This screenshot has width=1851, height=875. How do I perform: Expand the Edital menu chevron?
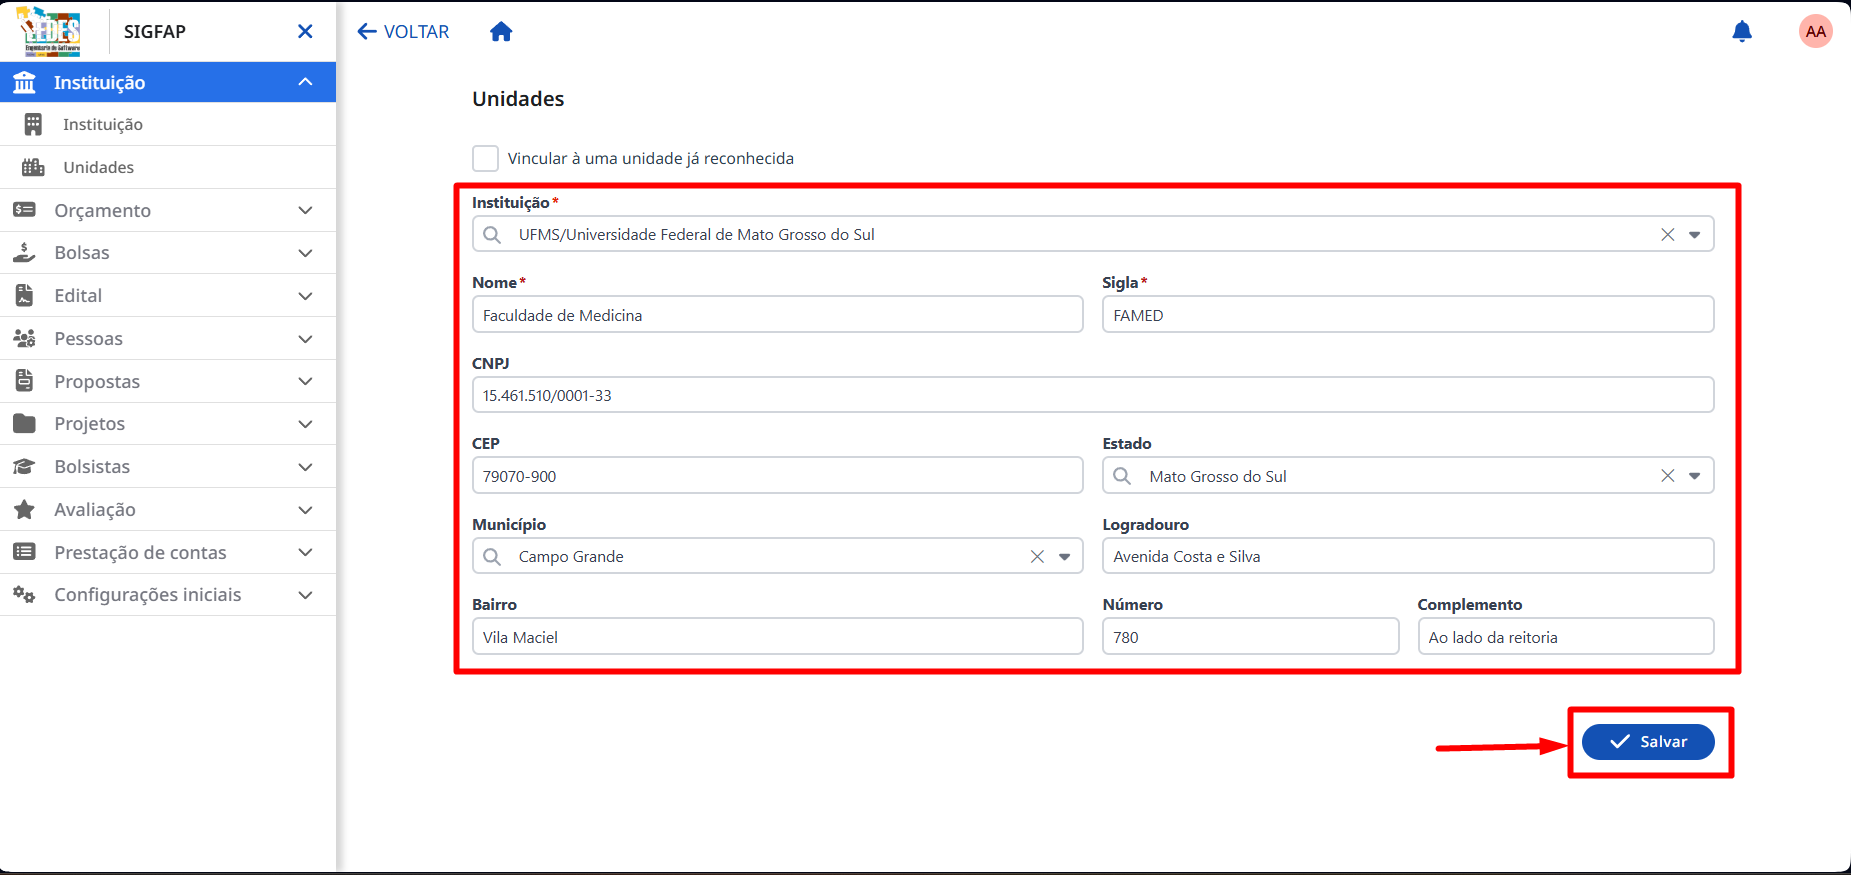(305, 296)
